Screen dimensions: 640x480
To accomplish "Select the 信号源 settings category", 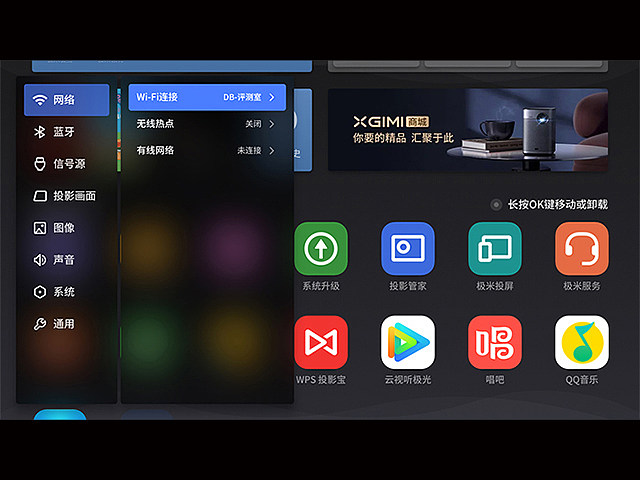I will (x=67, y=164).
